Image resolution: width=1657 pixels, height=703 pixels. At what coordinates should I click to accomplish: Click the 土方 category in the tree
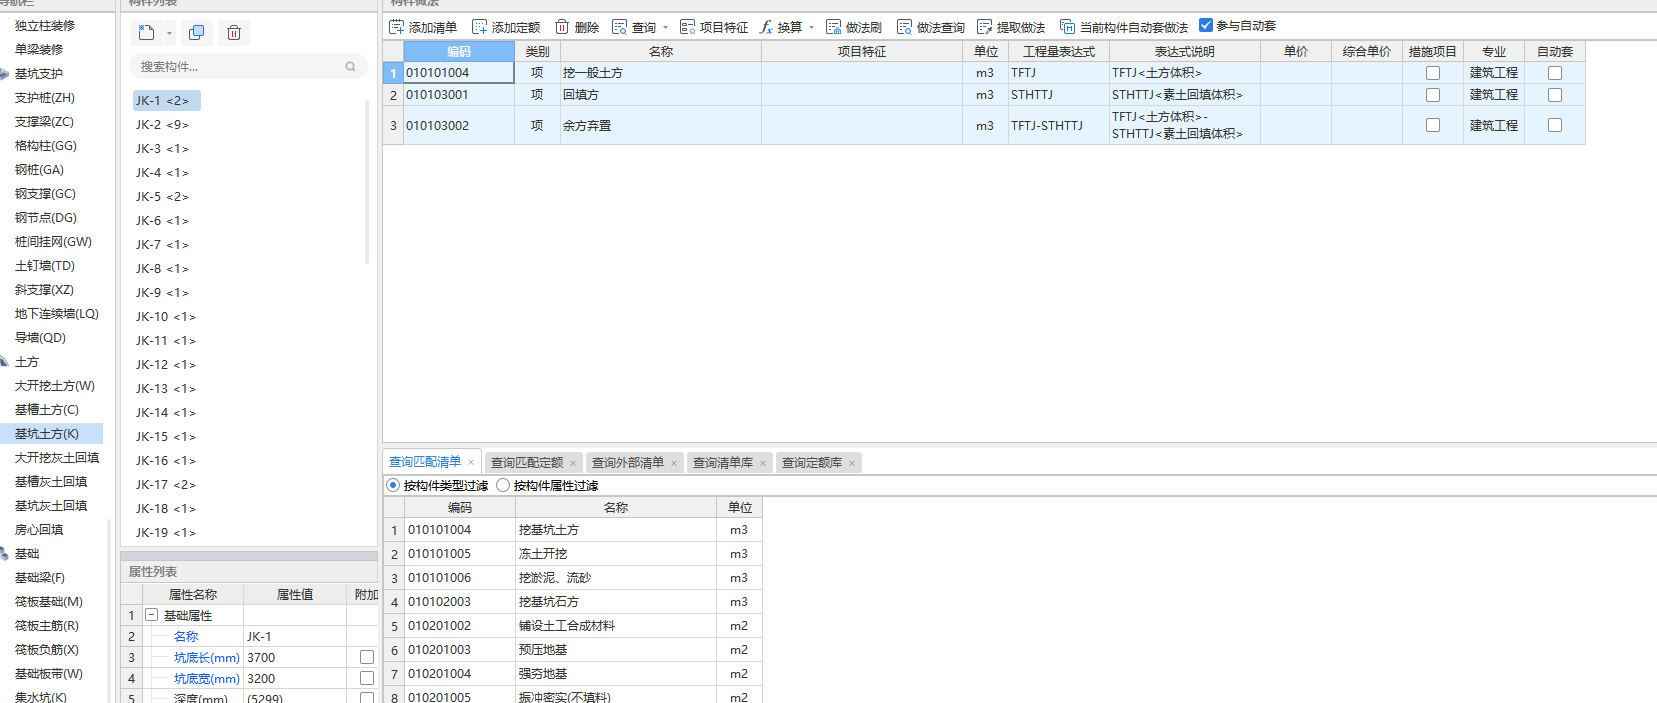pyautogui.click(x=27, y=362)
